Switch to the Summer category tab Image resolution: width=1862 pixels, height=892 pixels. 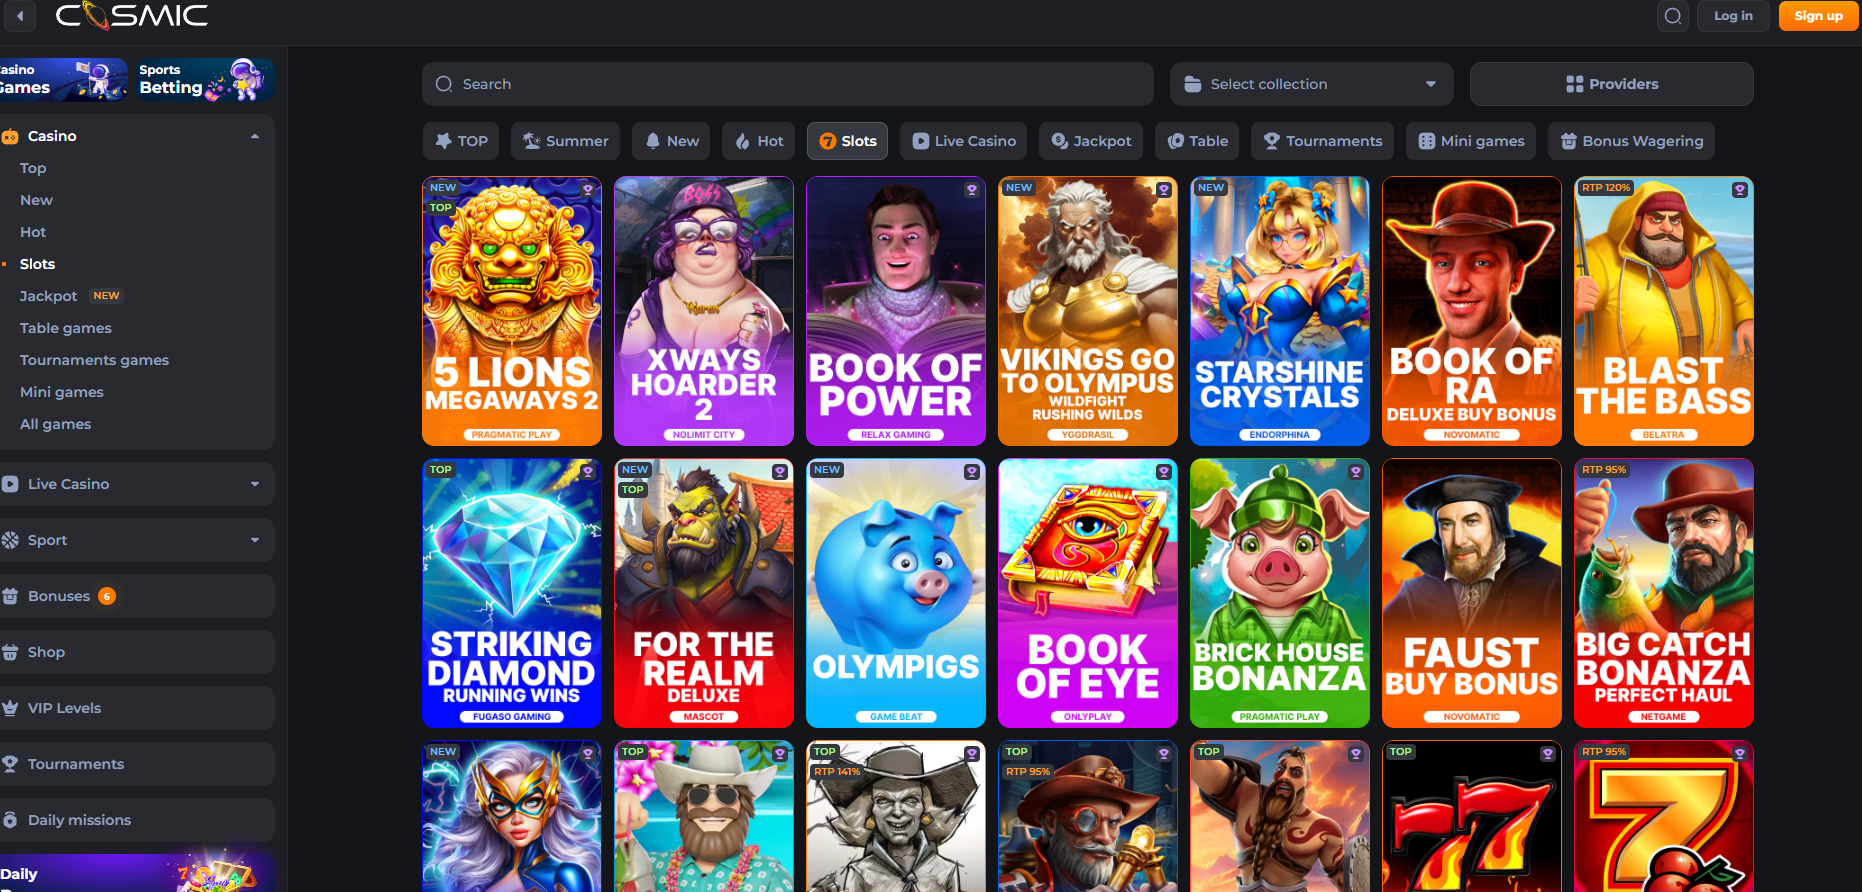(x=566, y=141)
